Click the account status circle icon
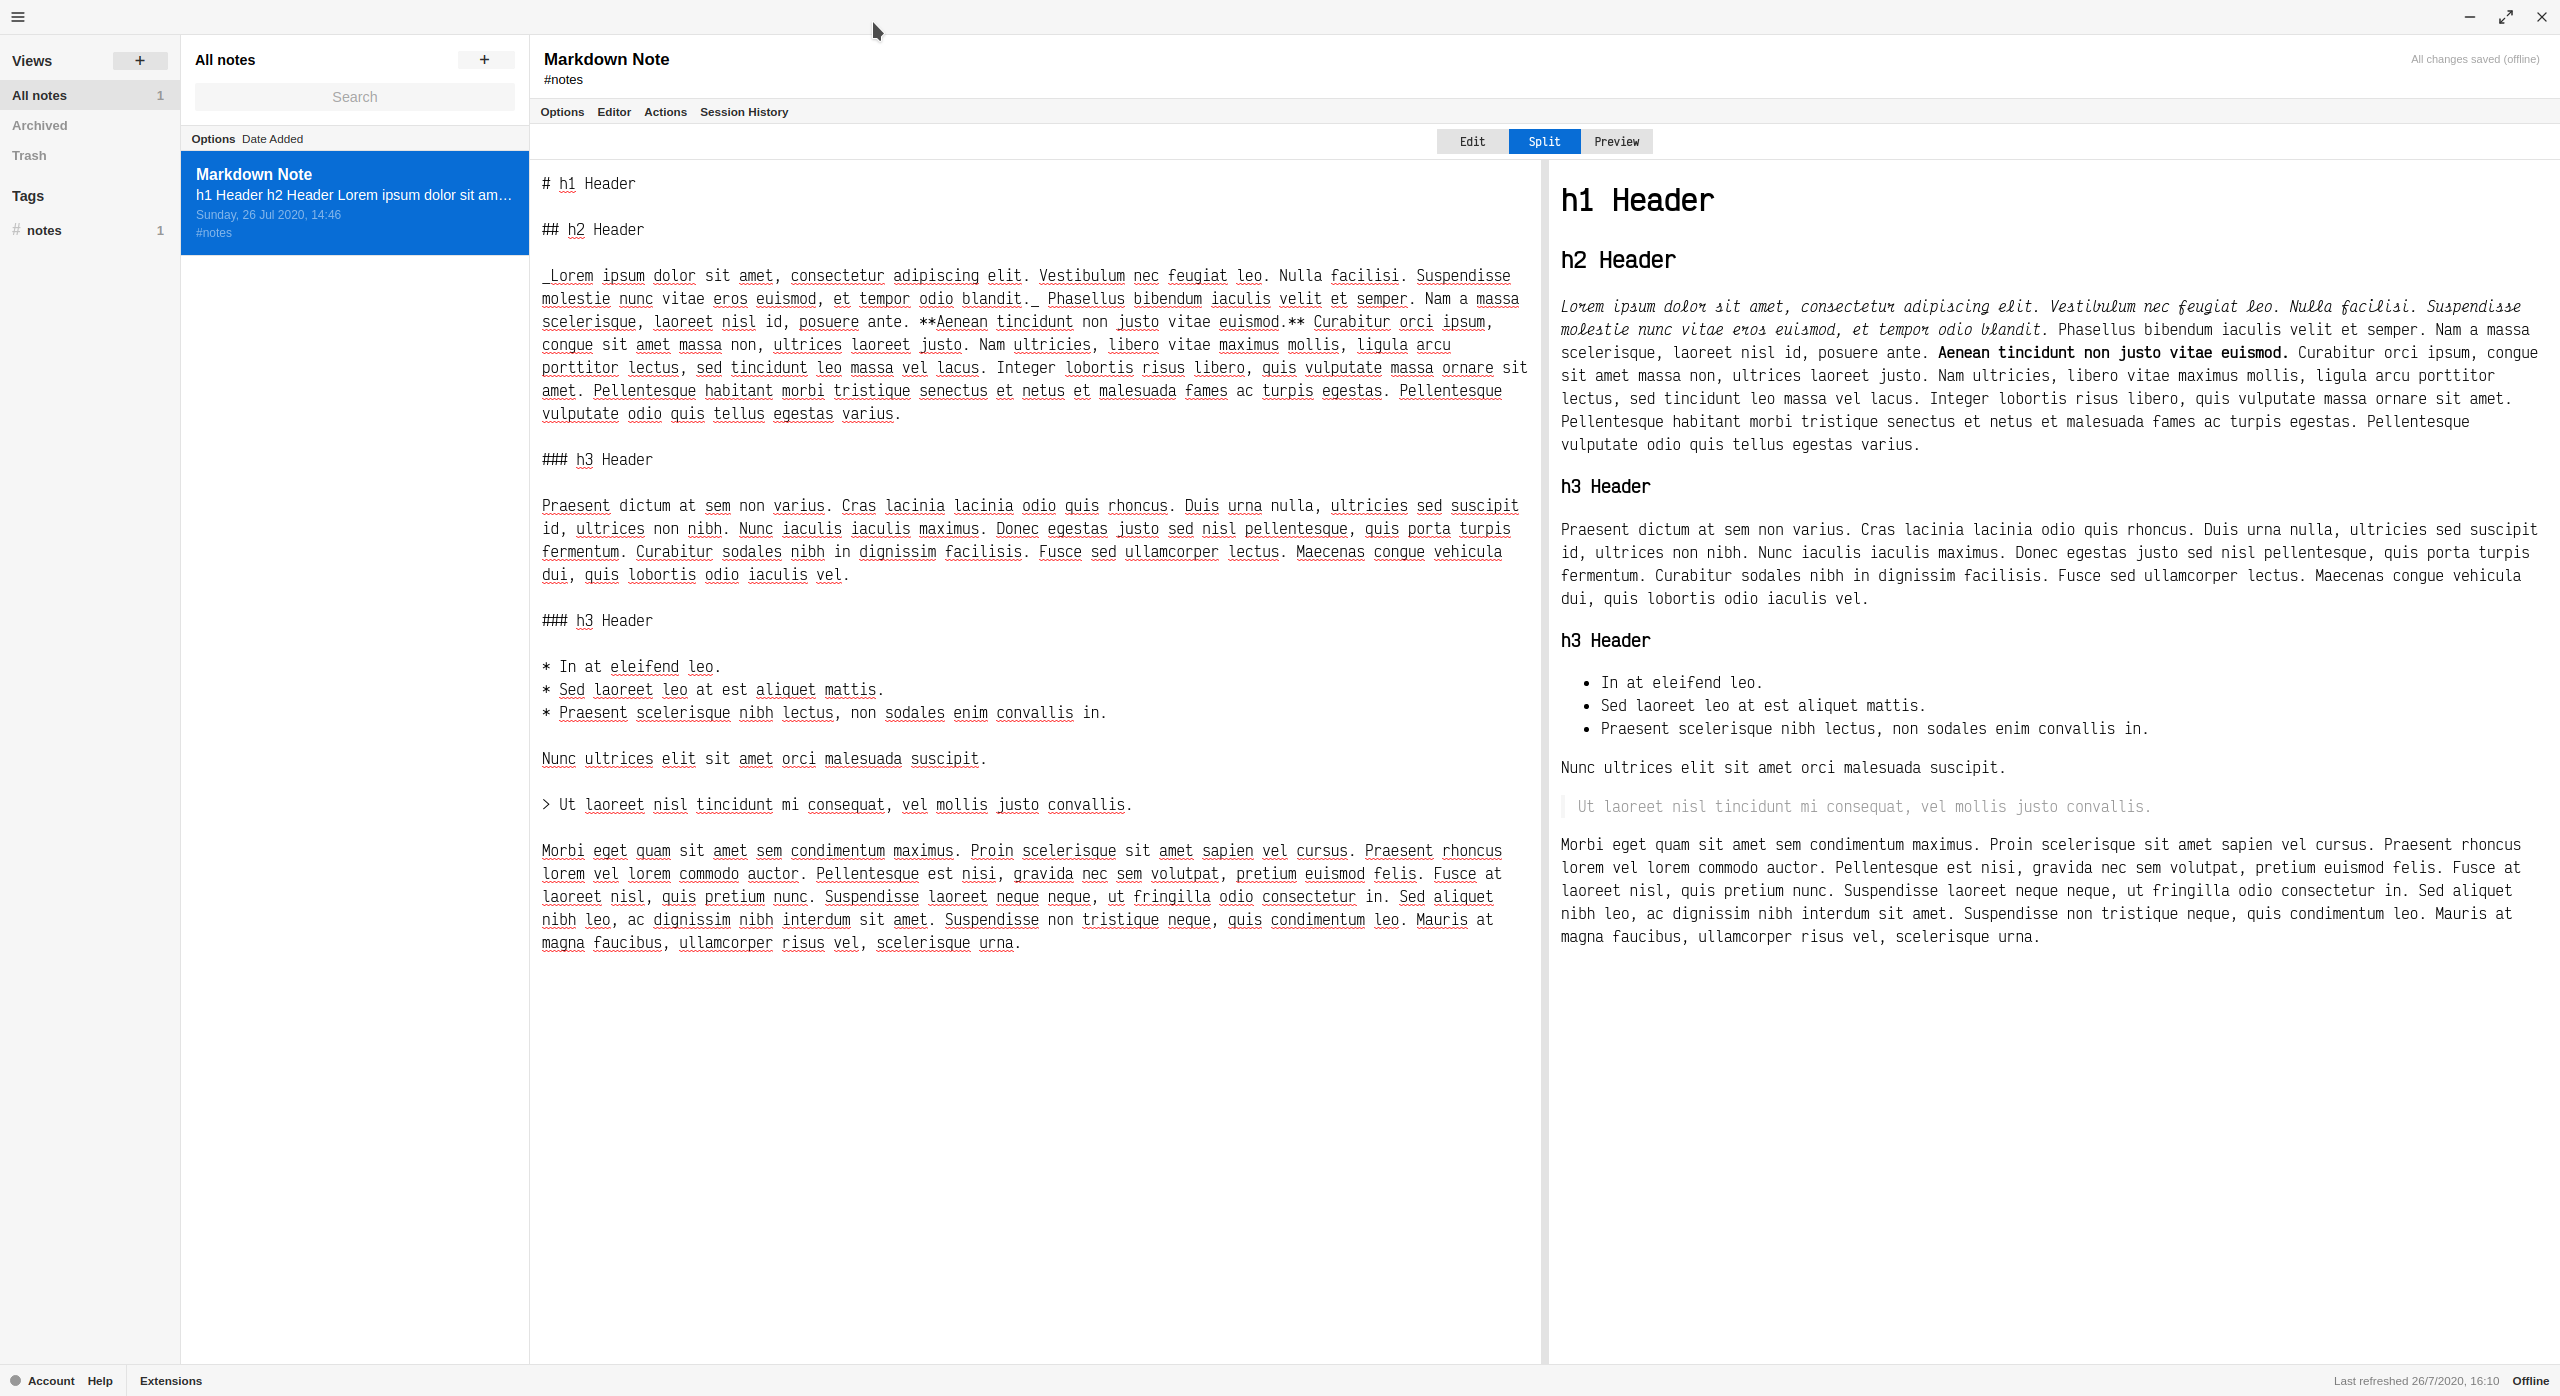The height and width of the screenshot is (1396, 2560). pos(15,1380)
